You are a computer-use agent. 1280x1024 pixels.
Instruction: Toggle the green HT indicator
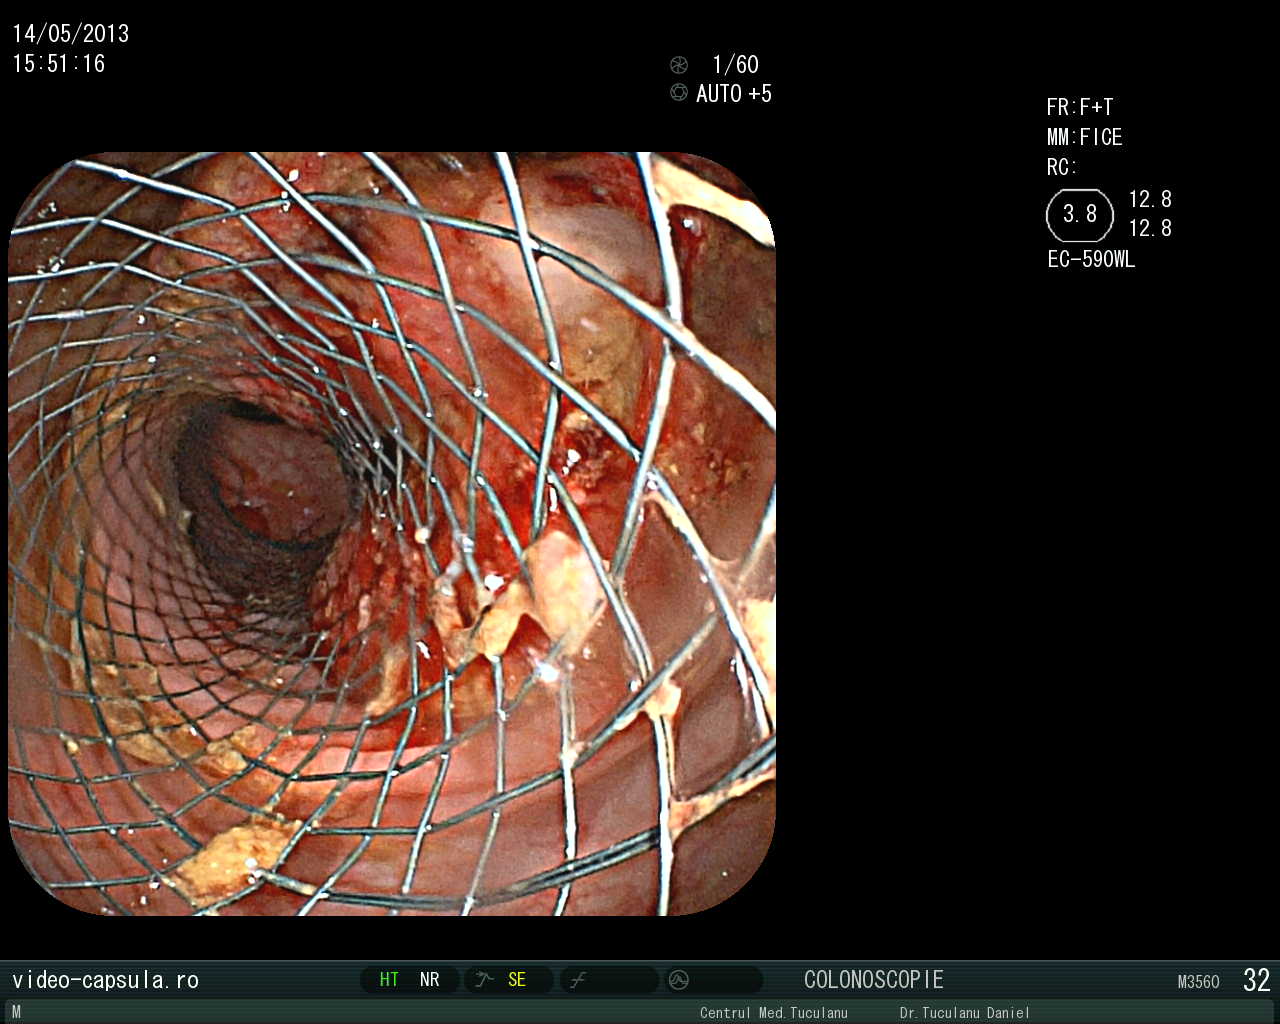(389, 980)
